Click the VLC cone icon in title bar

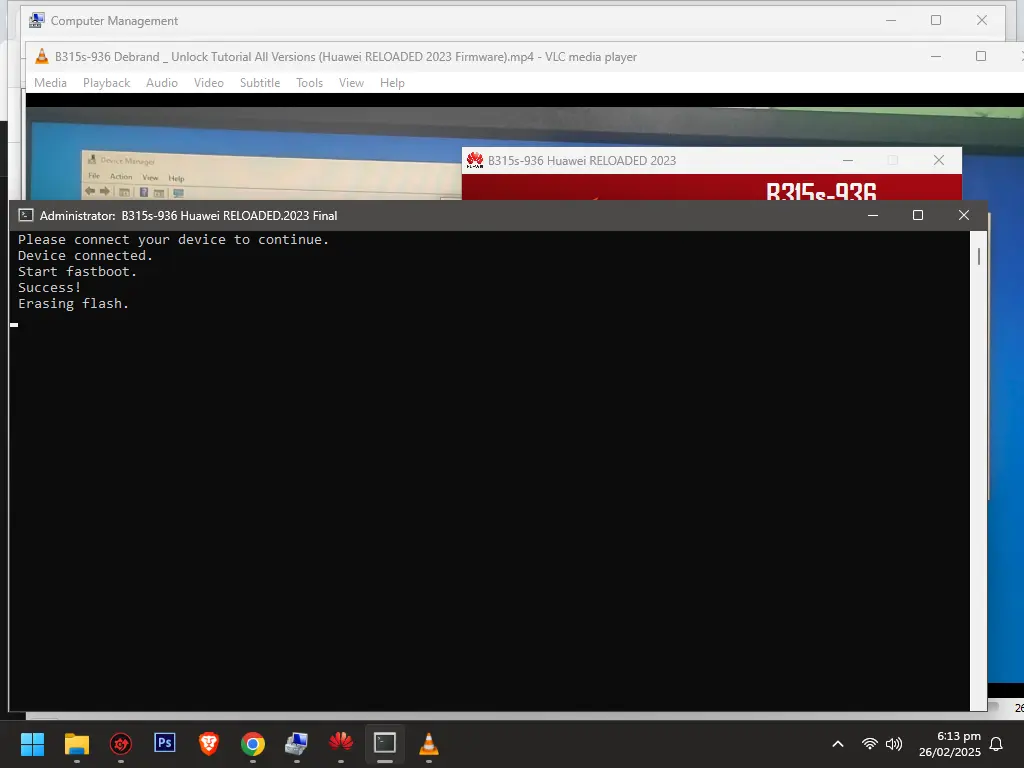click(42, 57)
